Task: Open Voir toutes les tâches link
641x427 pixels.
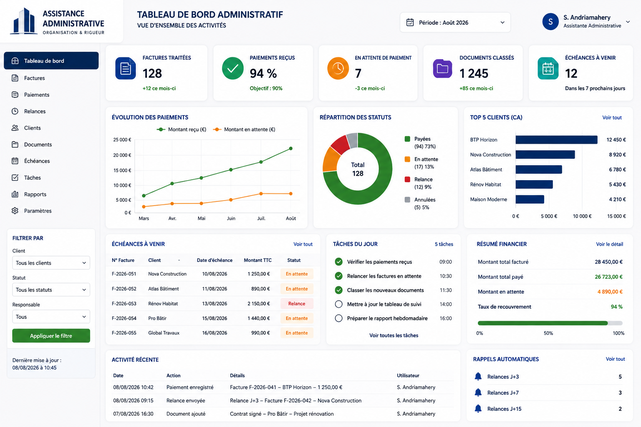Action: pyautogui.click(x=394, y=335)
